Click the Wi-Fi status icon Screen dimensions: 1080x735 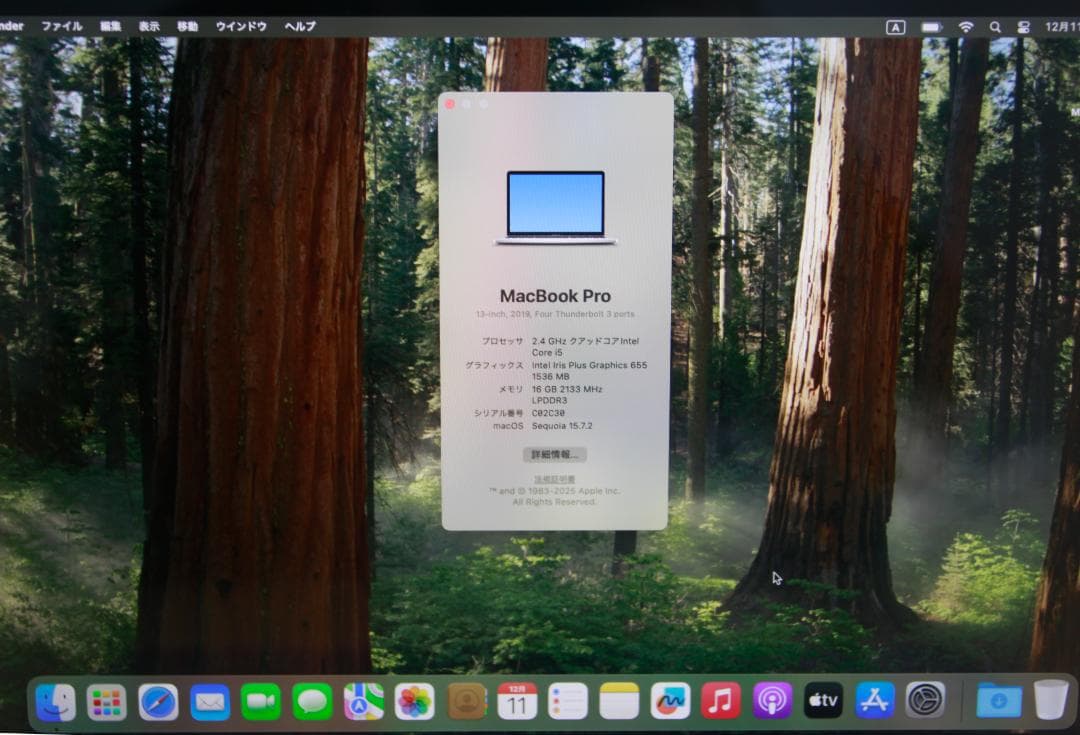966,25
